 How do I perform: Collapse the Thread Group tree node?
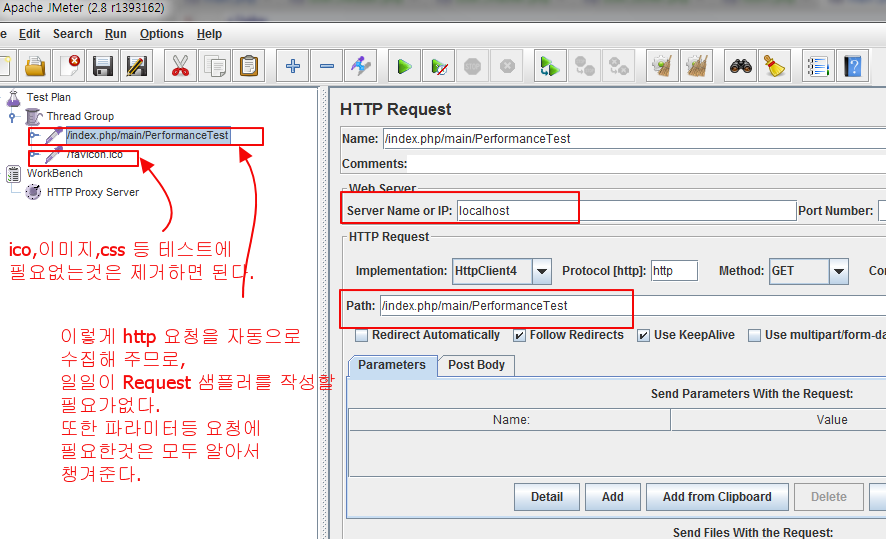12,117
